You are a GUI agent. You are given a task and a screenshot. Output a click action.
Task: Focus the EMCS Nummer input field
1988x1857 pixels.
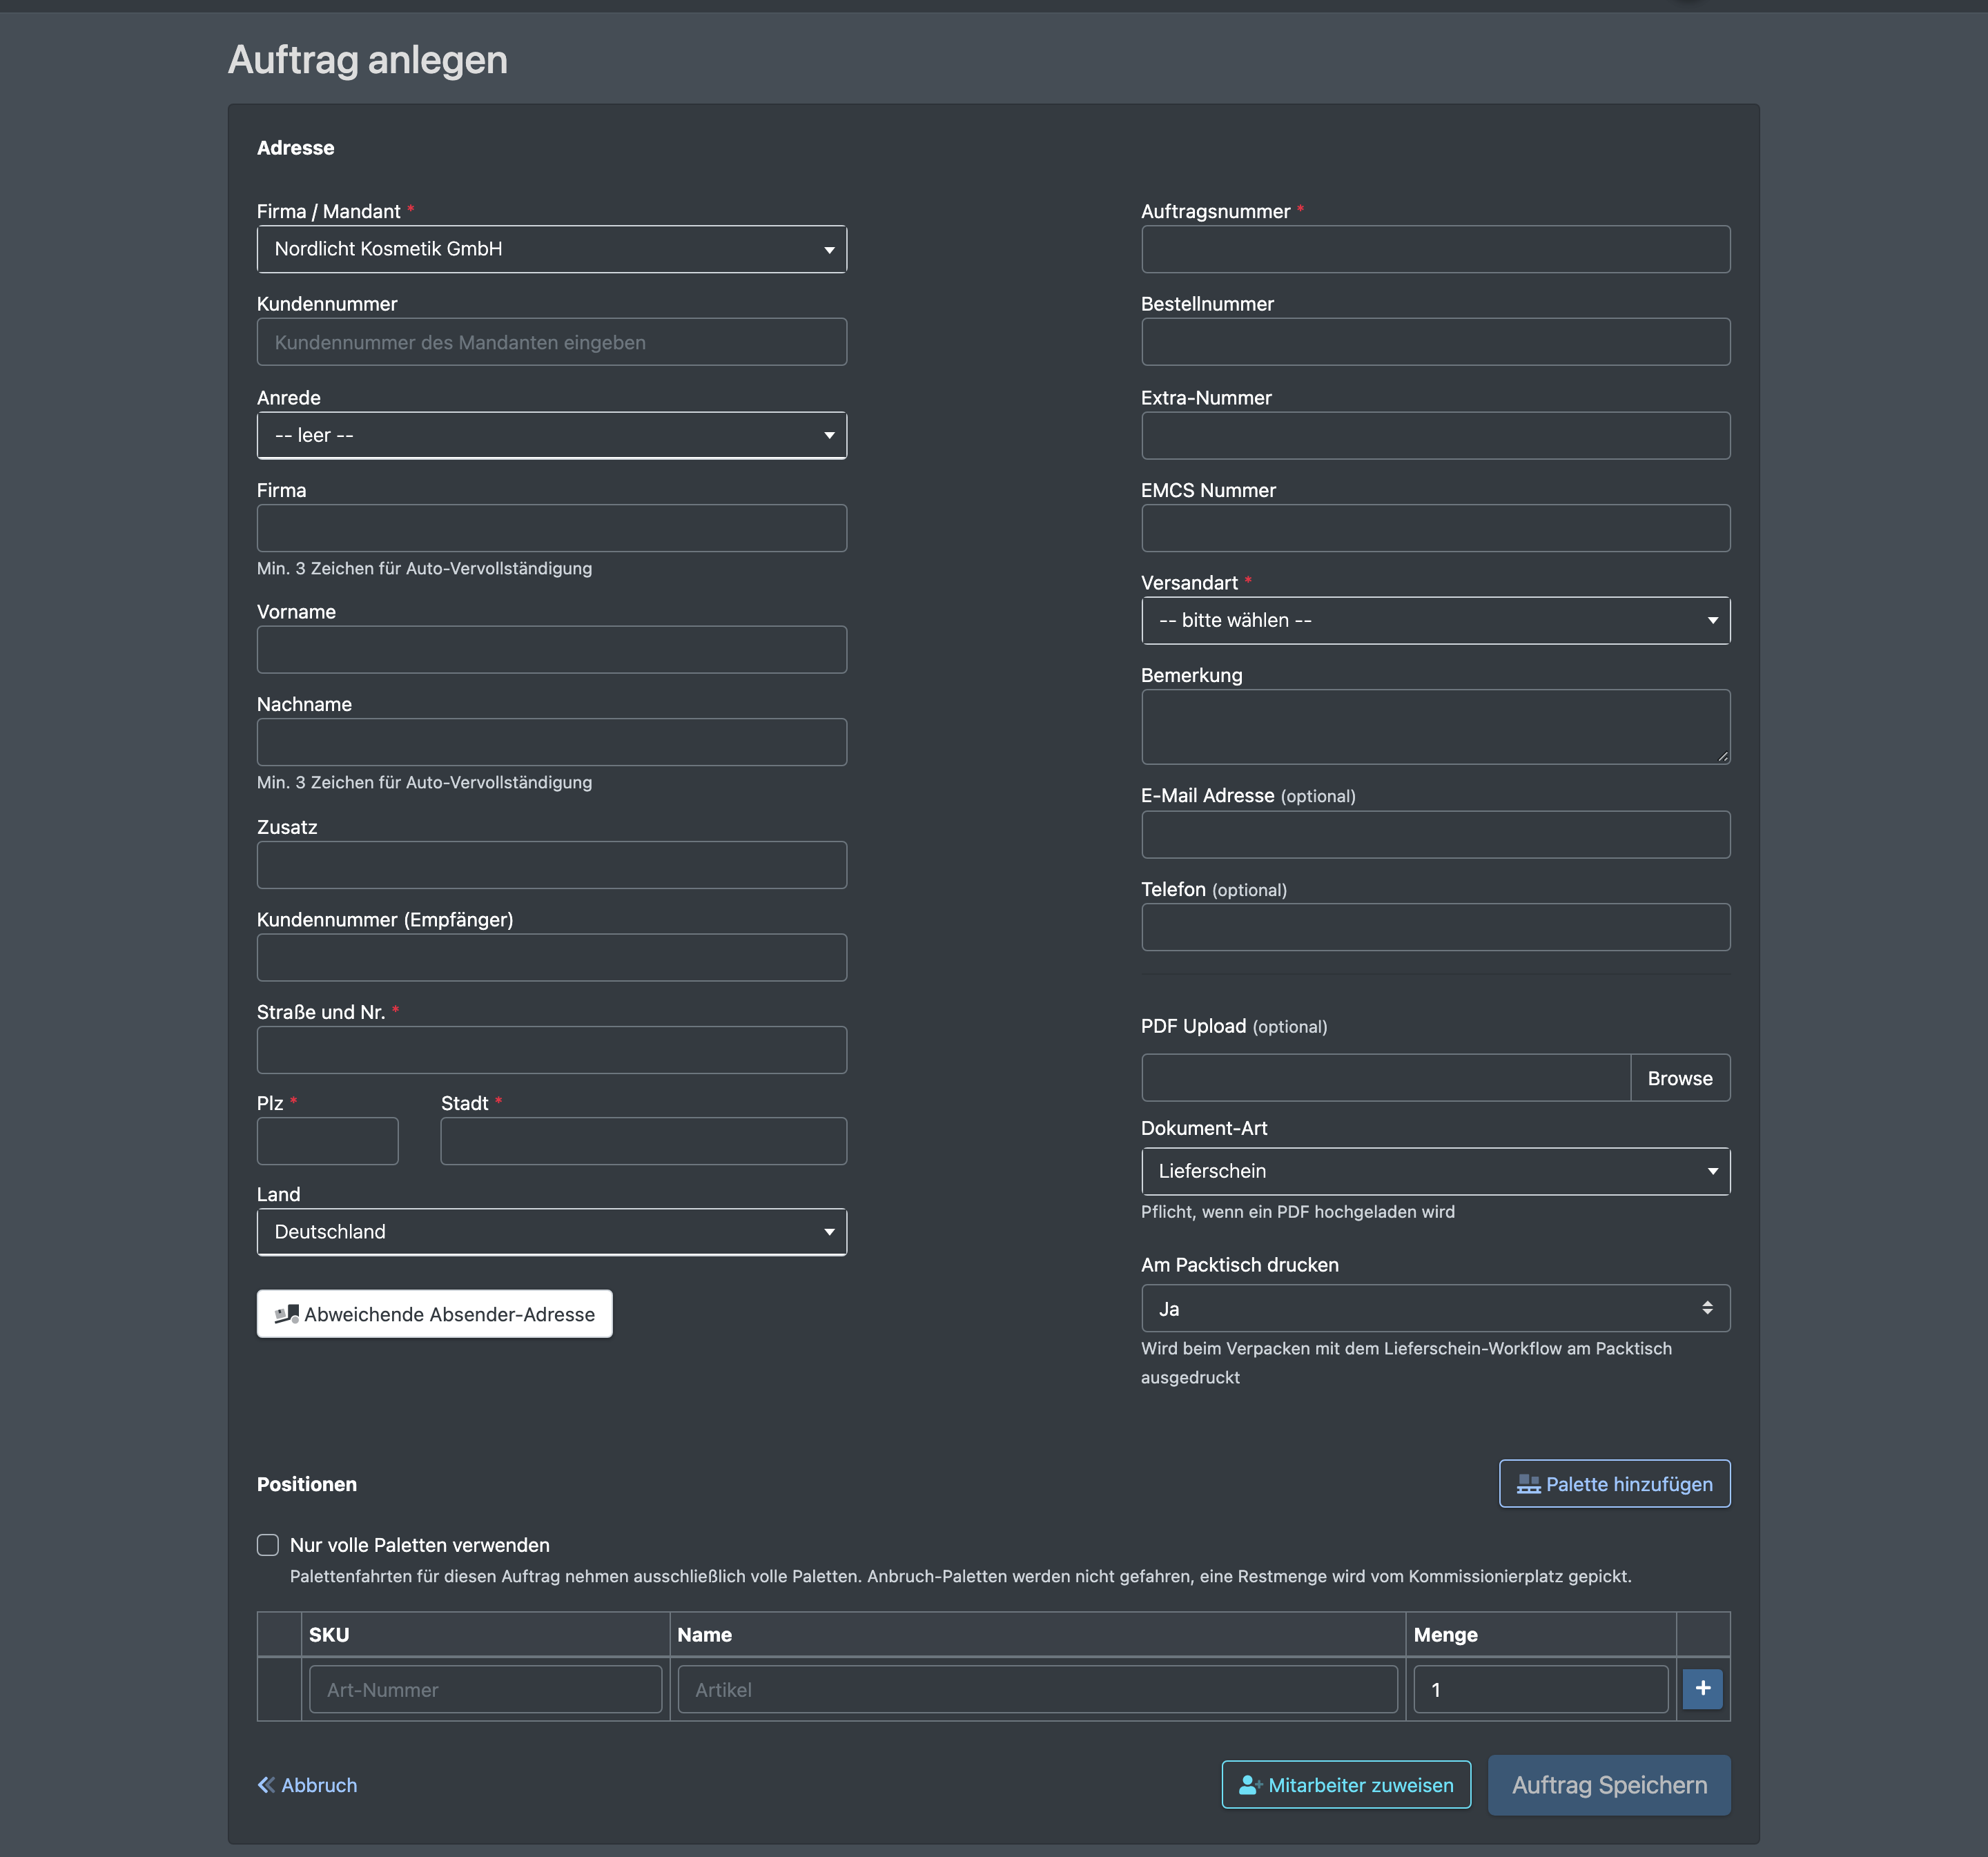(x=1435, y=528)
